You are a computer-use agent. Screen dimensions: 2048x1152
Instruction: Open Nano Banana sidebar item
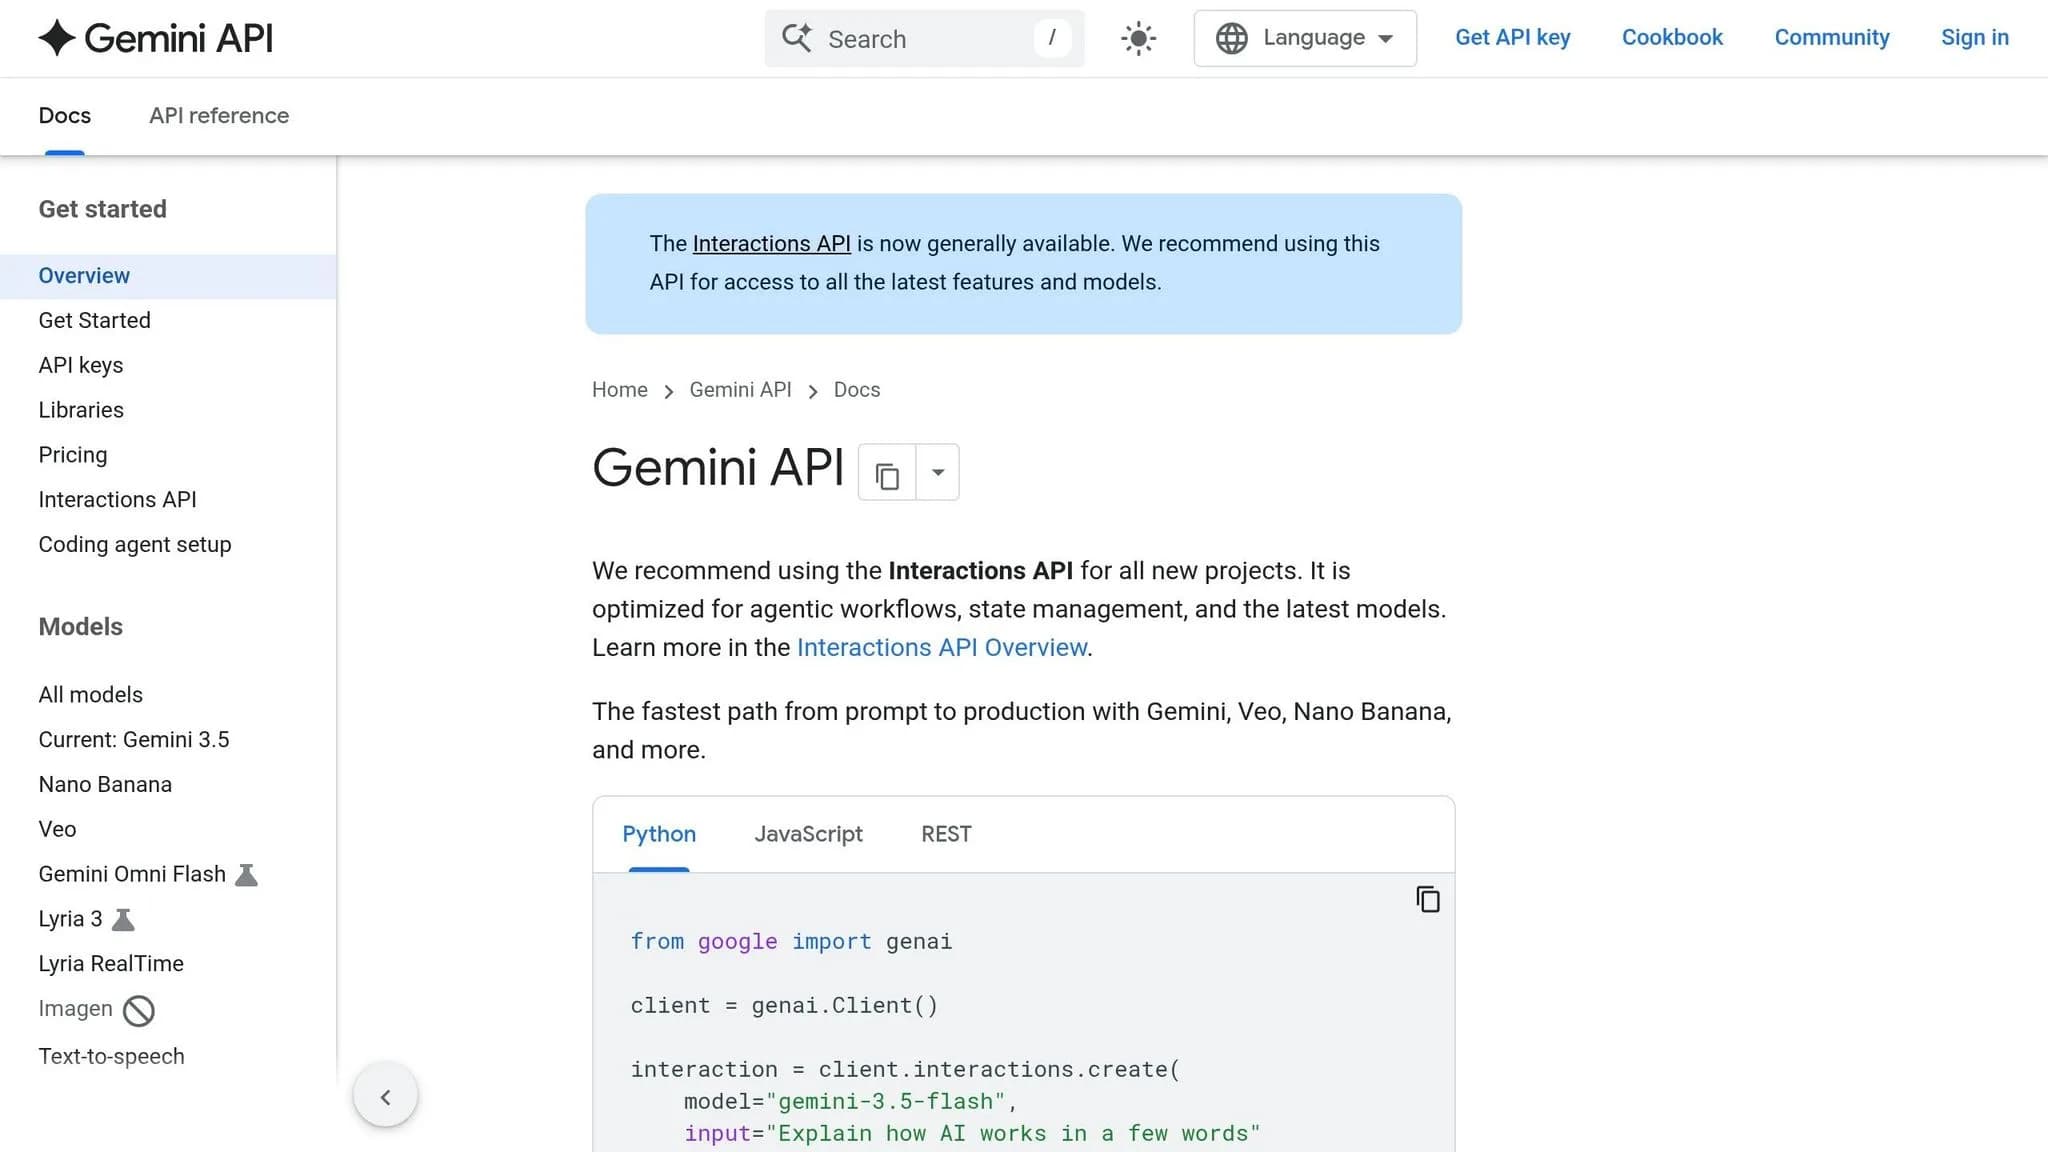(105, 785)
